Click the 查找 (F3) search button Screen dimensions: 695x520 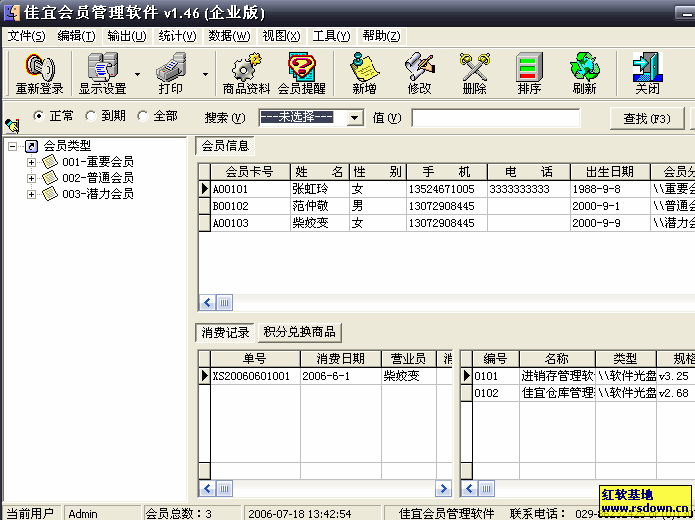pos(647,118)
